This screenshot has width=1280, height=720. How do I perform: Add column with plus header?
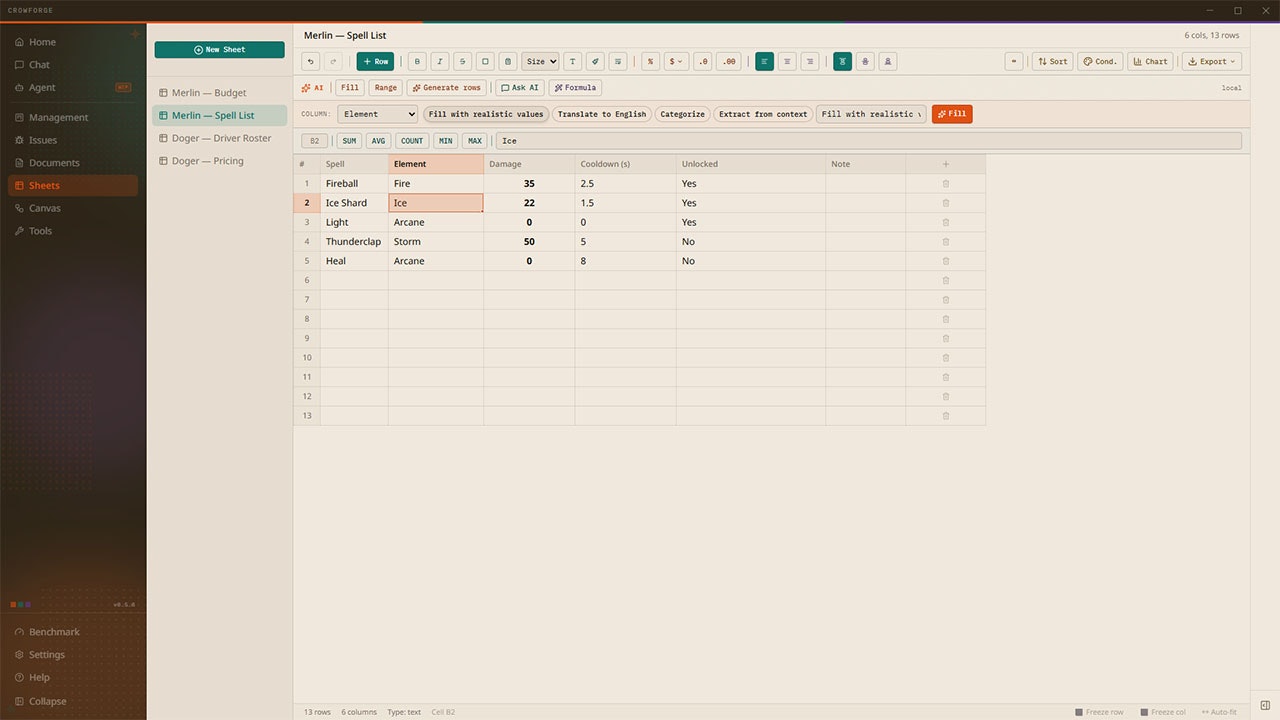coord(946,164)
